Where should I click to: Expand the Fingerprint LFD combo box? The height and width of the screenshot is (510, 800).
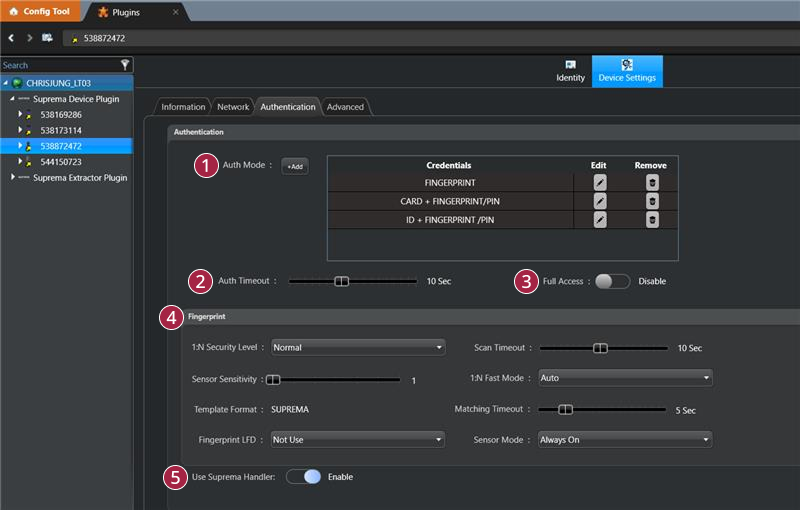click(x=357, y=440)
